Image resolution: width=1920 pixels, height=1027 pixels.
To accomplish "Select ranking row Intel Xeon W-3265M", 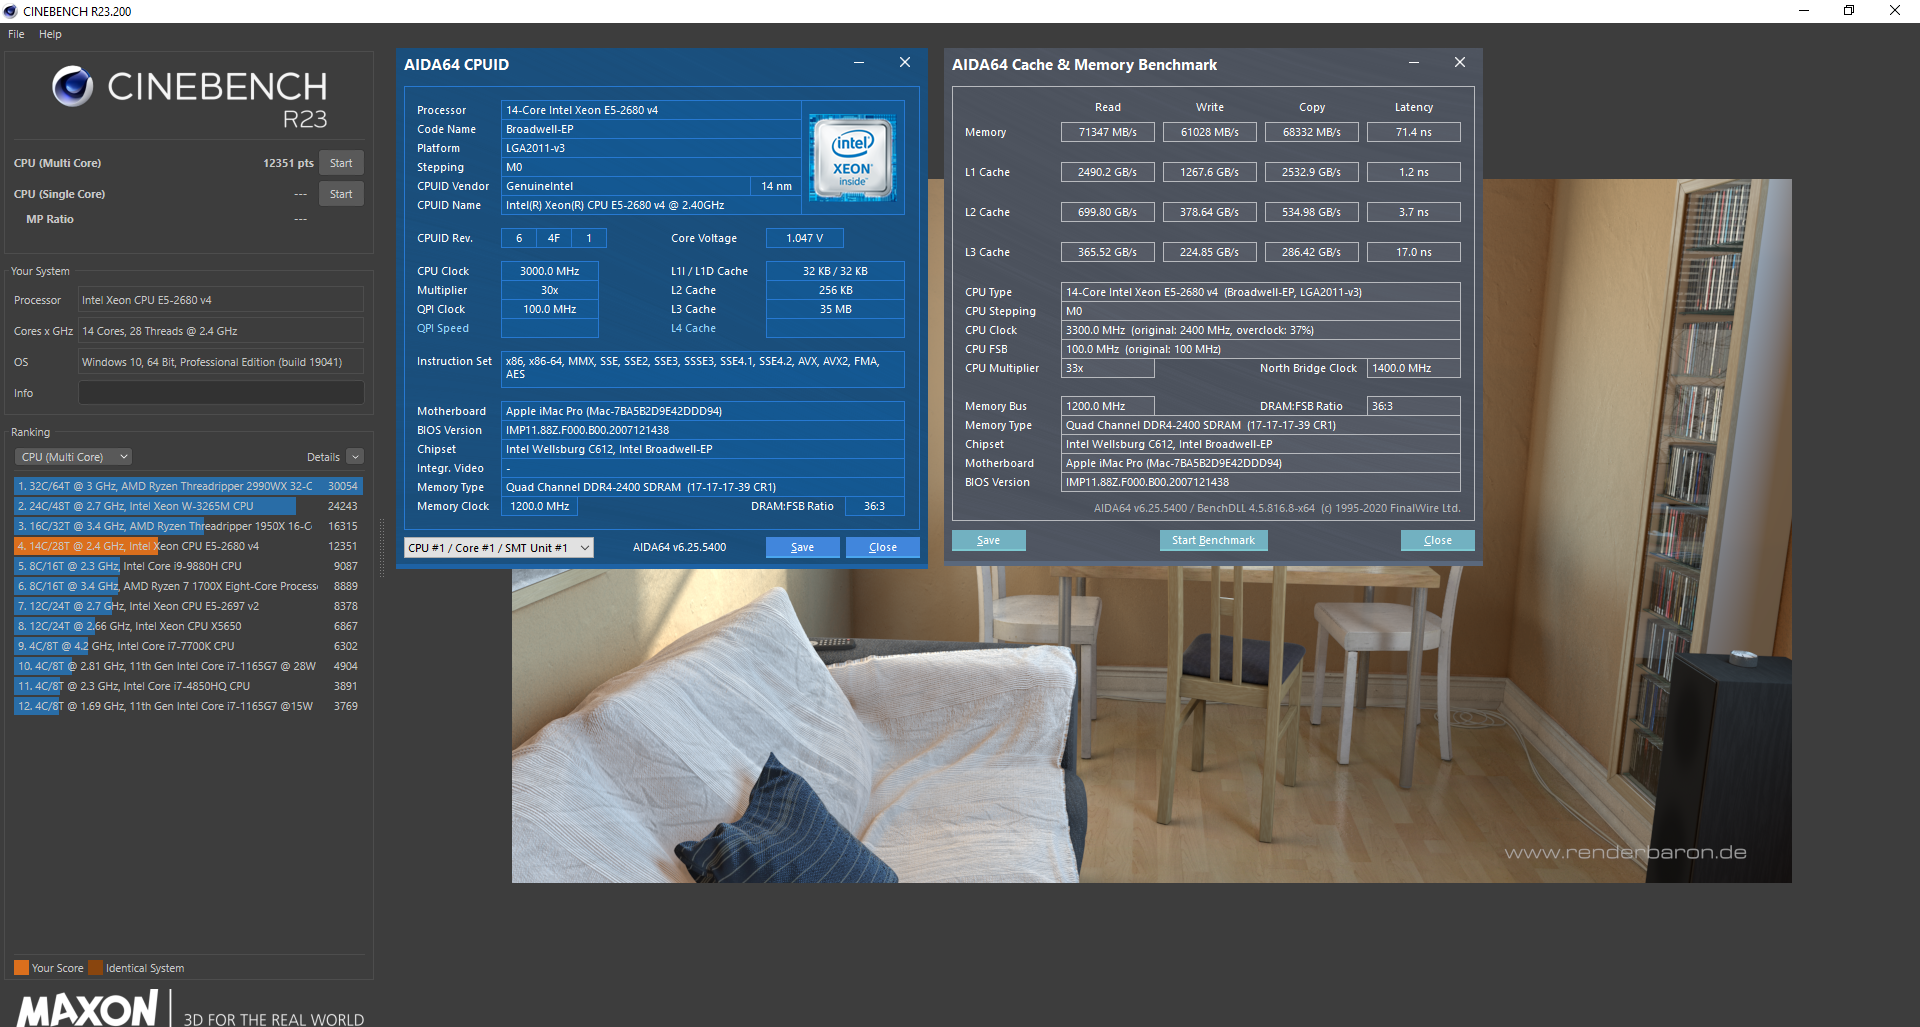I will 188,506.
